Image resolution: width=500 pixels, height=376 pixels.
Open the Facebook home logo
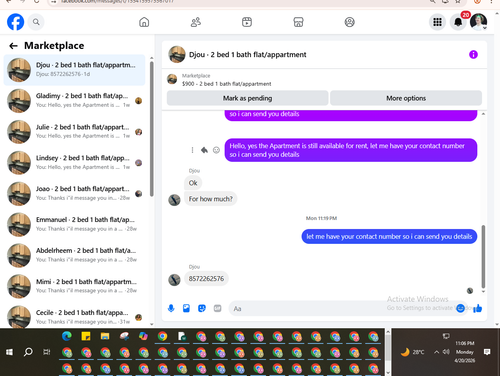point(16,22)
